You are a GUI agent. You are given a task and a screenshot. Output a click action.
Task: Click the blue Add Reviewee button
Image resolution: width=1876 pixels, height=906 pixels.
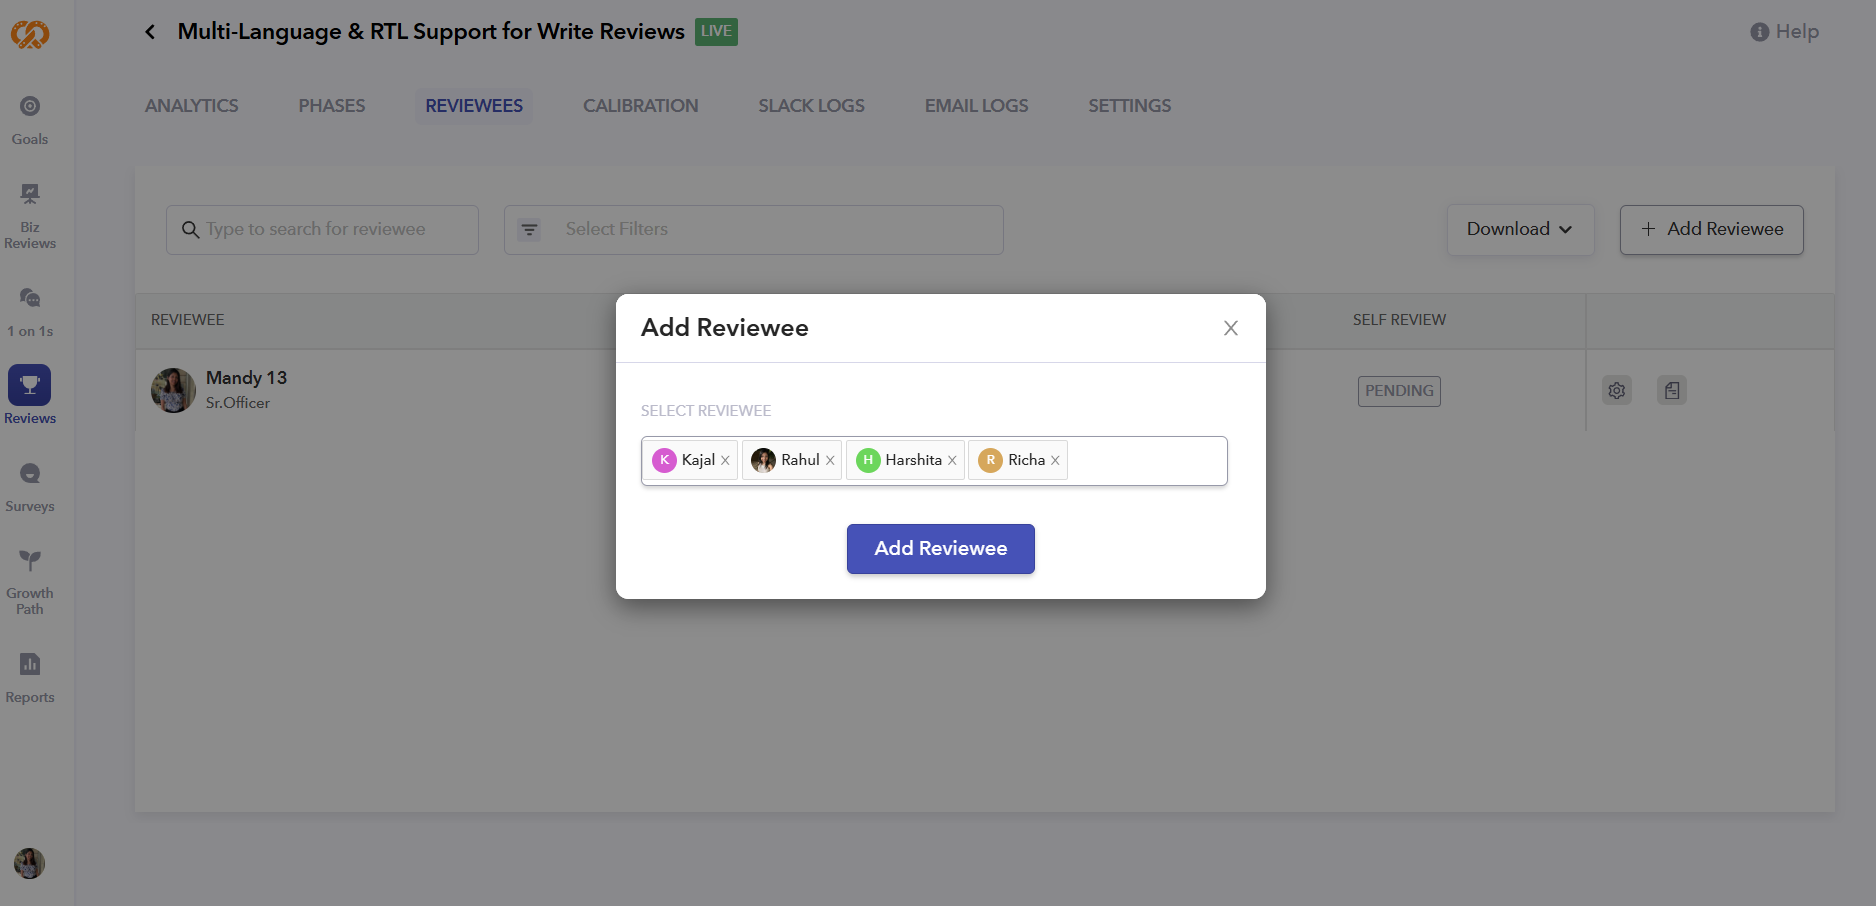(940, 549)
